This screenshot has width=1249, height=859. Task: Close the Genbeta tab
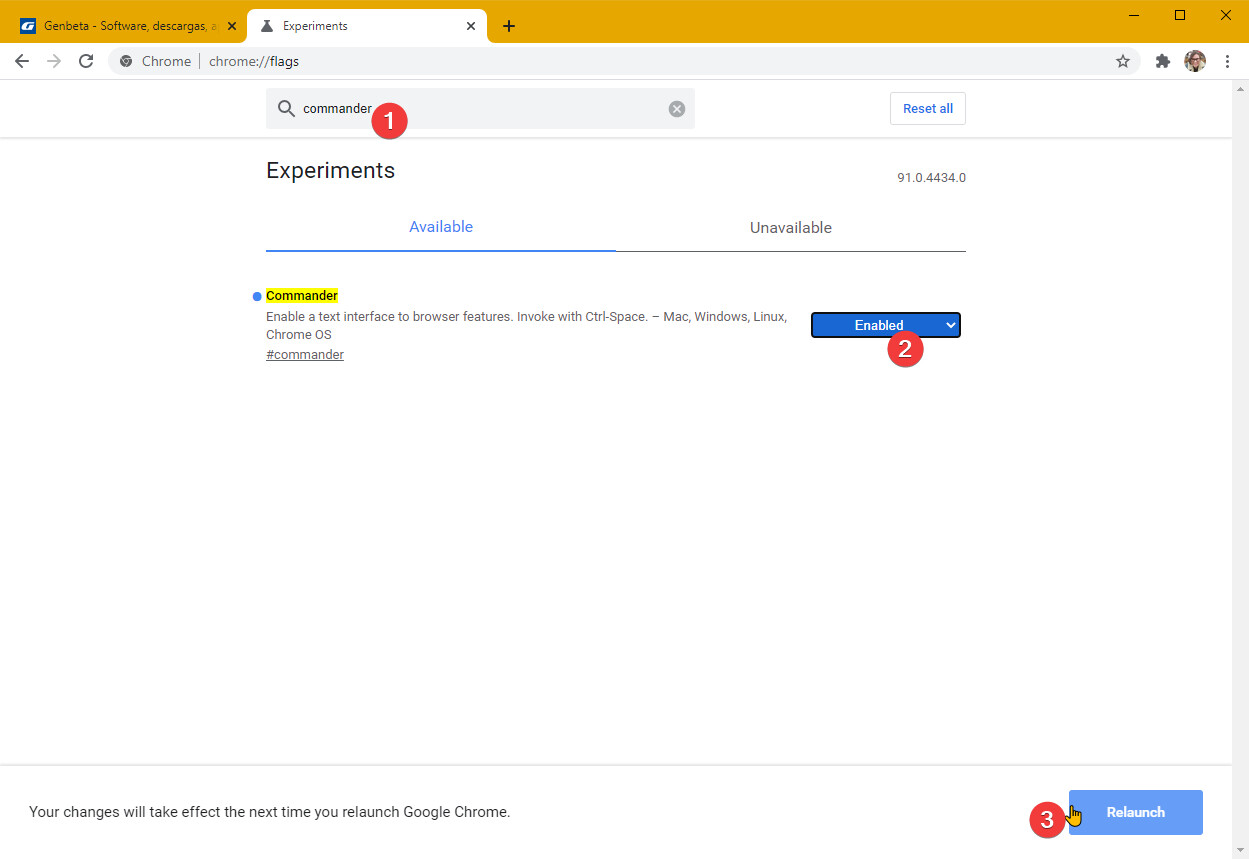click(x=232, y=26)
